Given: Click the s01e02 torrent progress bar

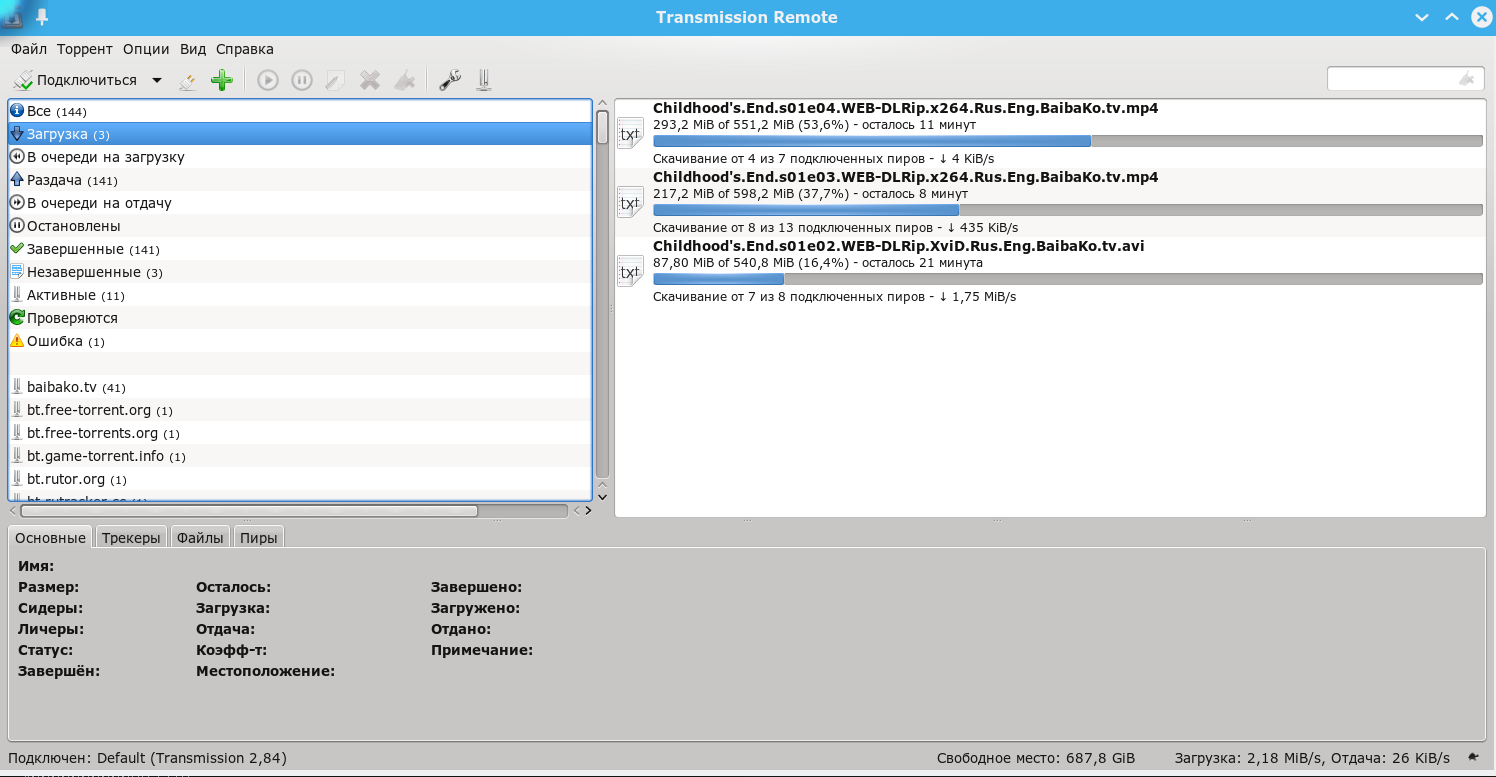Looking at the screenshot, I should click(x=1067, y=279).
